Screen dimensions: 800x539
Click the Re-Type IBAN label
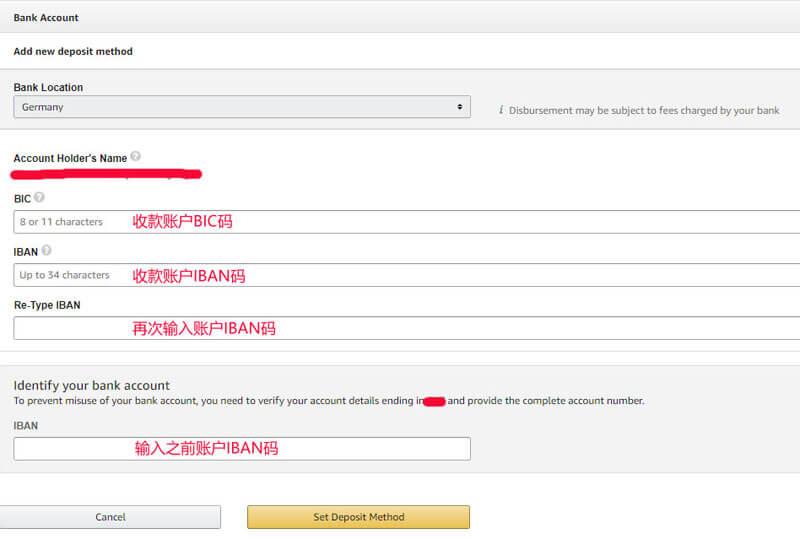(47, 305)
